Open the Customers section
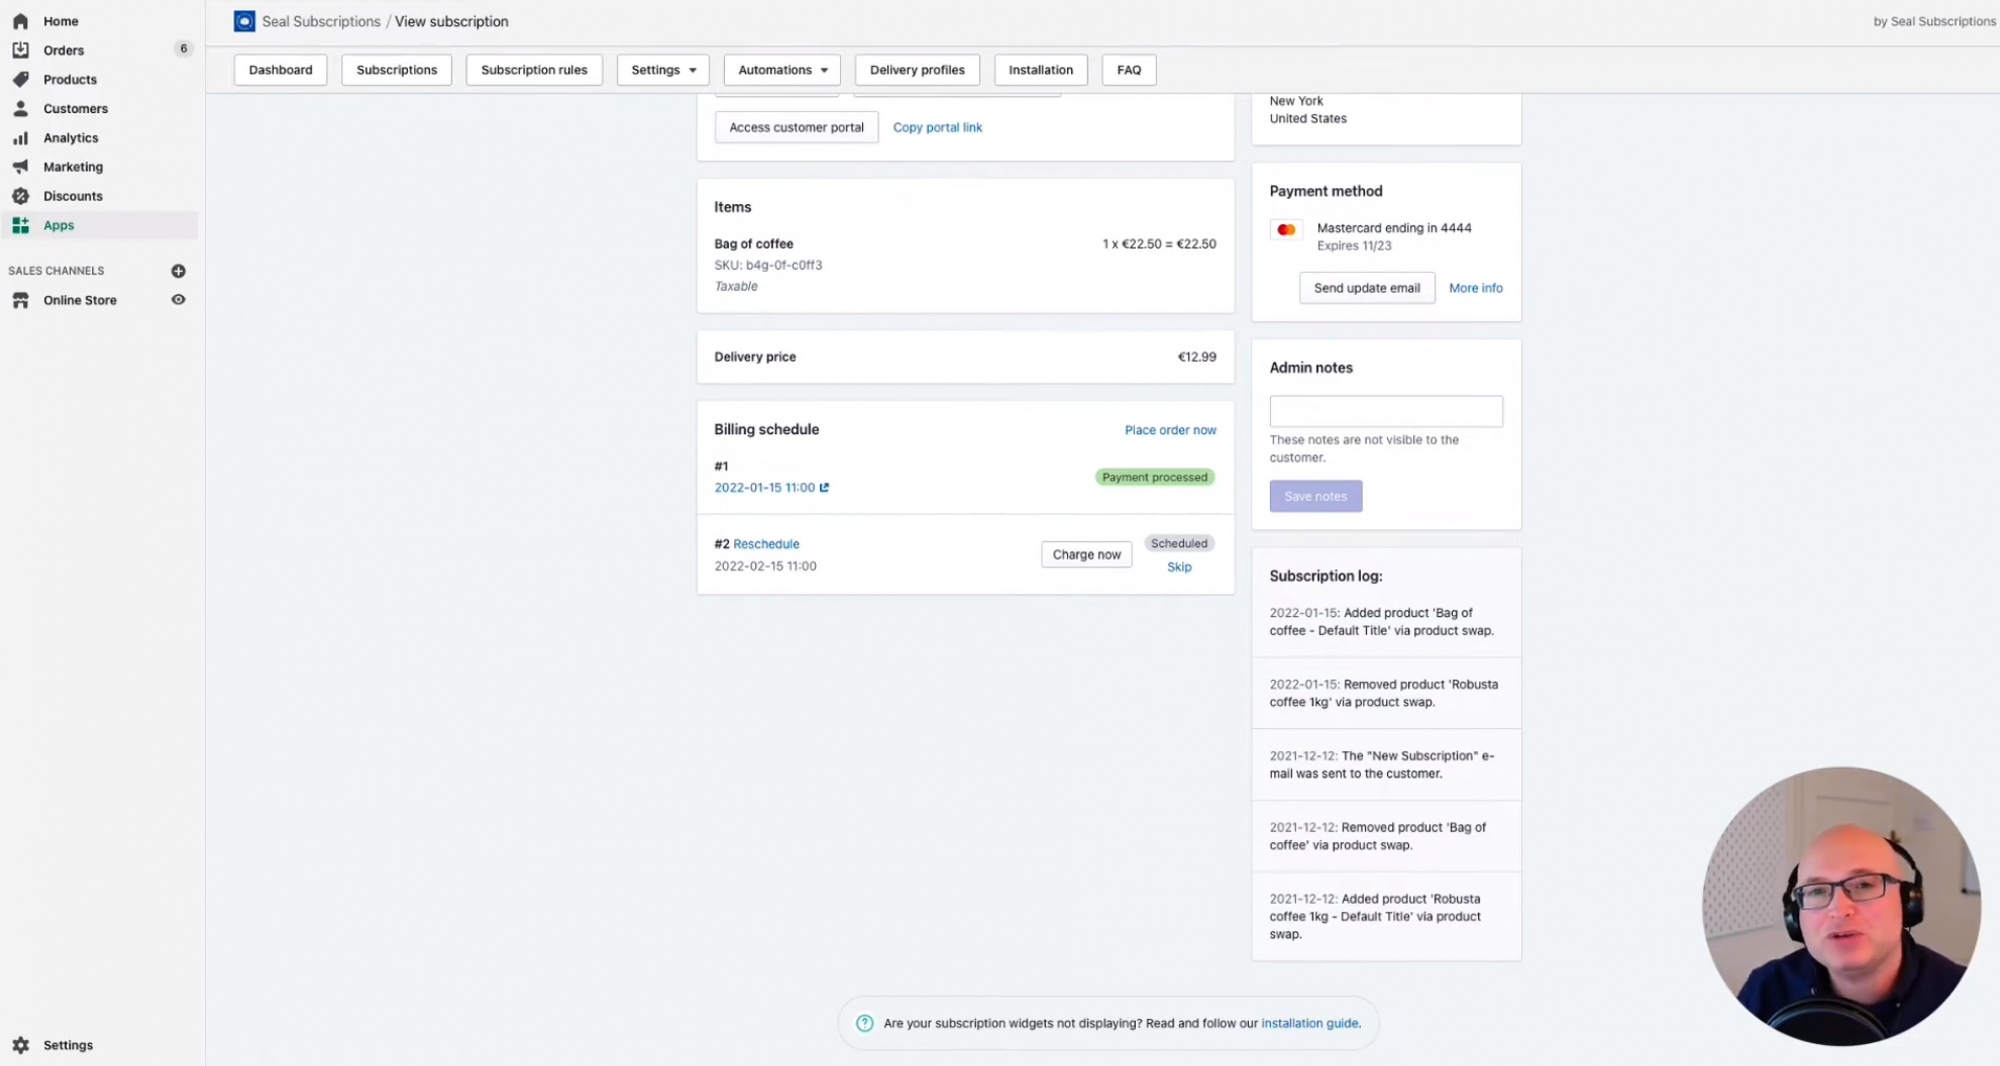 [x=75, y=108]
